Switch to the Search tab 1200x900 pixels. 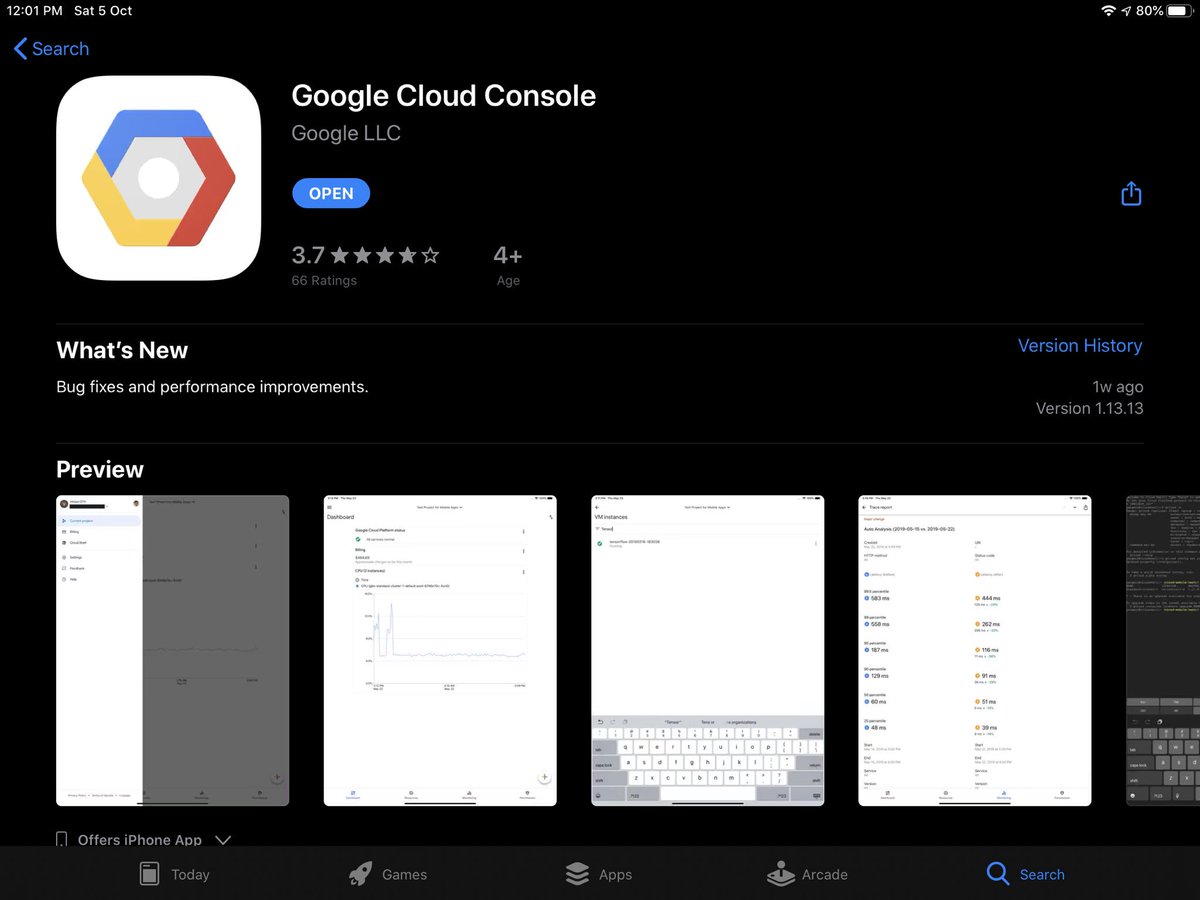(x=1025, y=874)
